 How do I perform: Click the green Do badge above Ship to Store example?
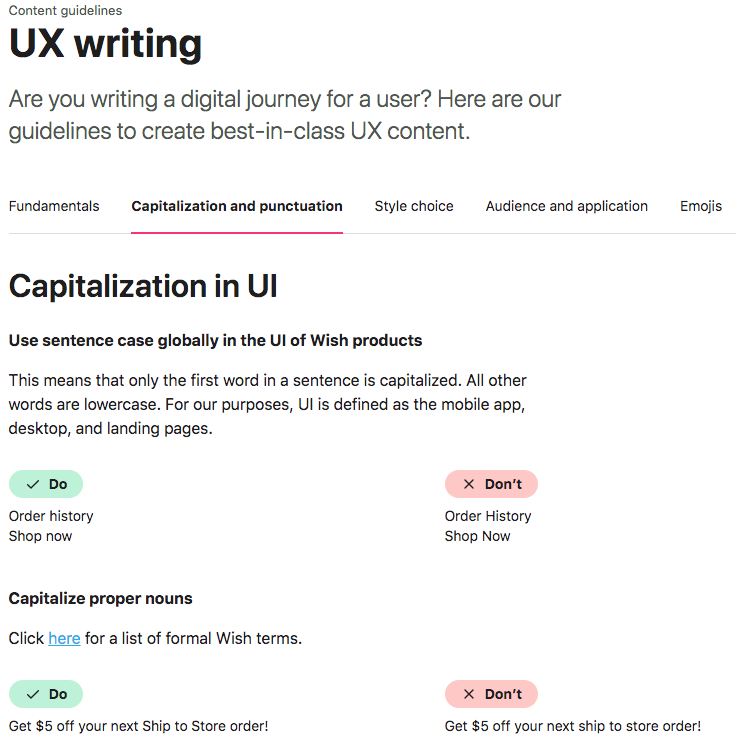tap(46, 694)
